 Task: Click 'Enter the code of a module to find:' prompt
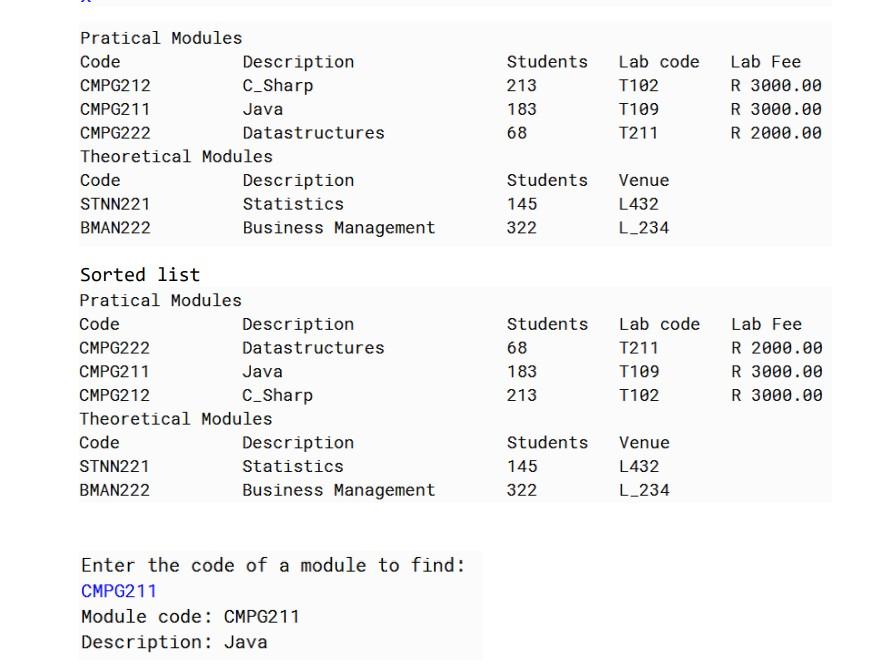273,565
